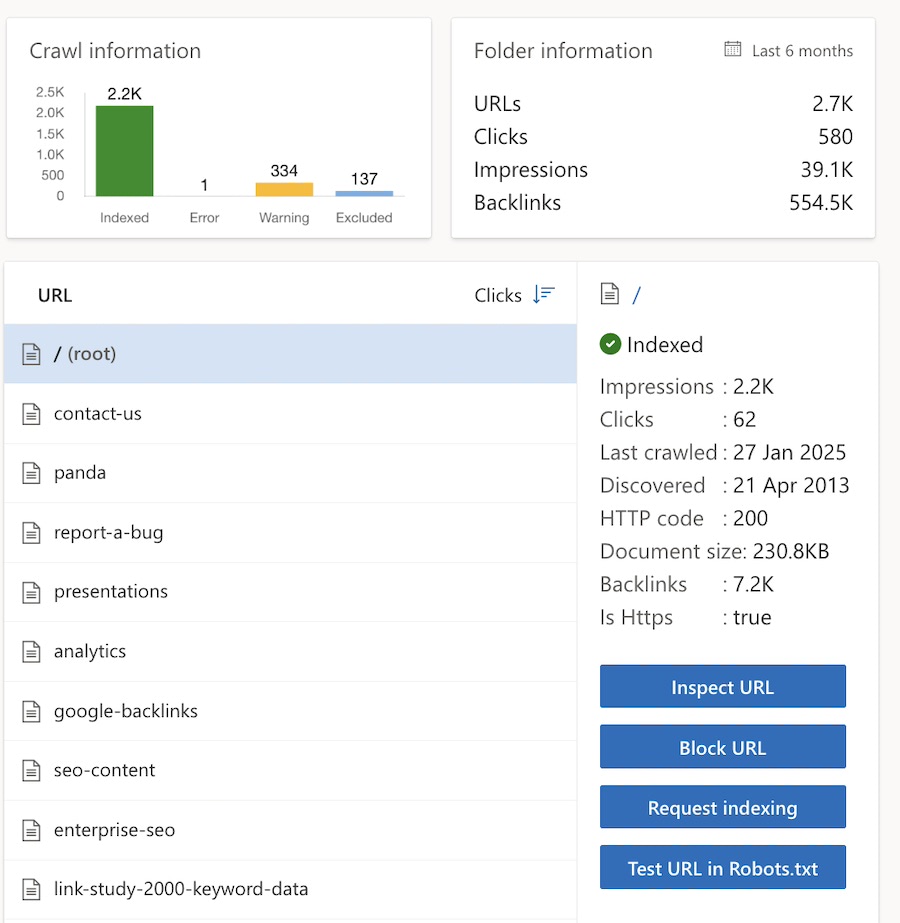
Task: Click the page icon next to contact-us
Action: [32, 413]
